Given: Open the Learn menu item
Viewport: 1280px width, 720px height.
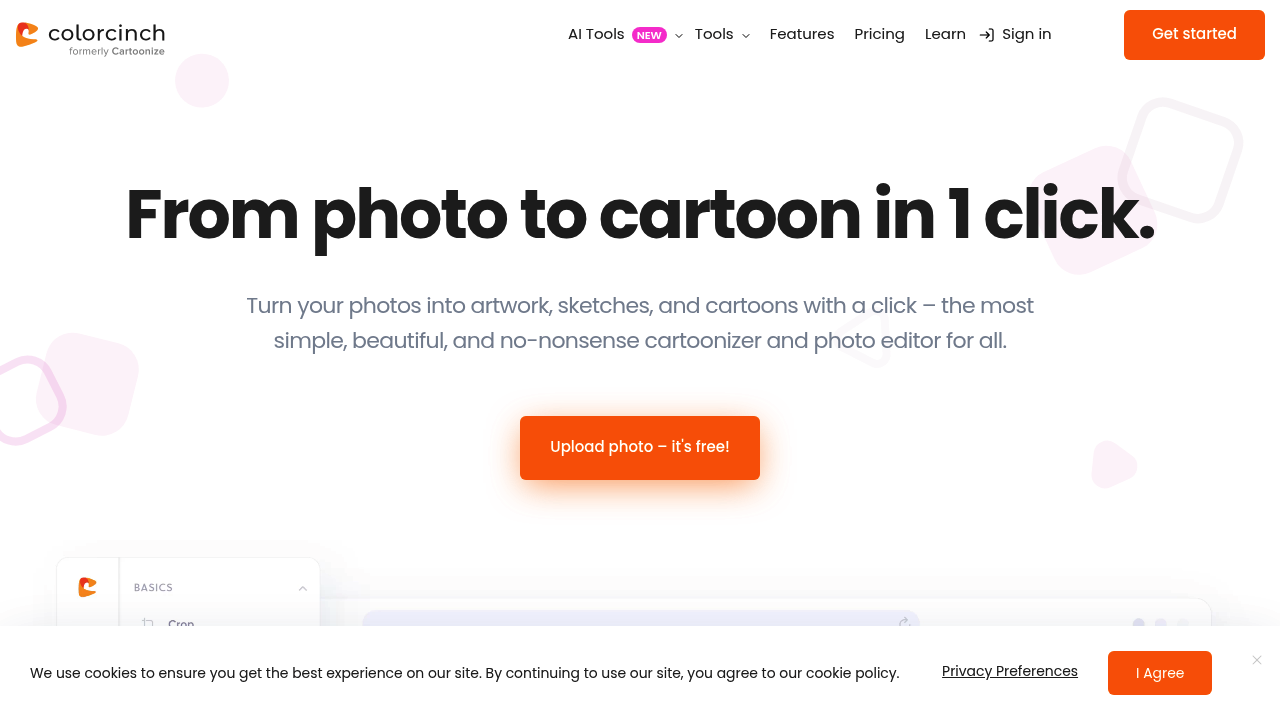Looking at the screenshot, I should click(x=945, y=34).
